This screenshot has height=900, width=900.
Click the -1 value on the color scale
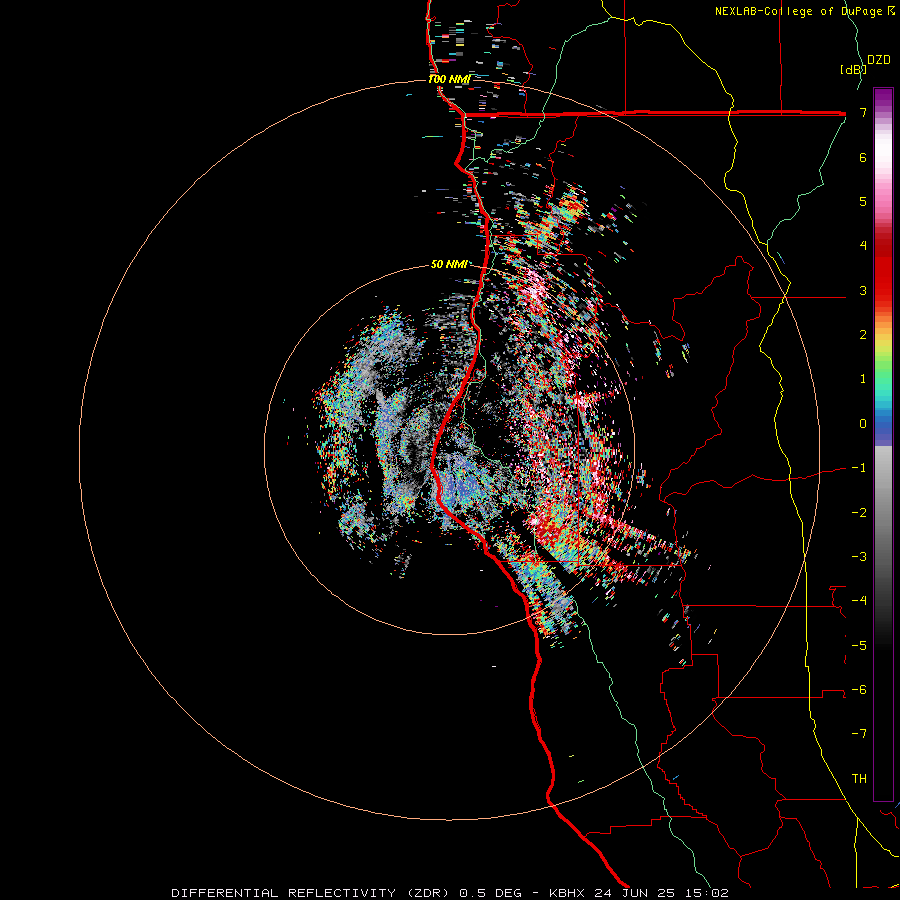(859, 468)
